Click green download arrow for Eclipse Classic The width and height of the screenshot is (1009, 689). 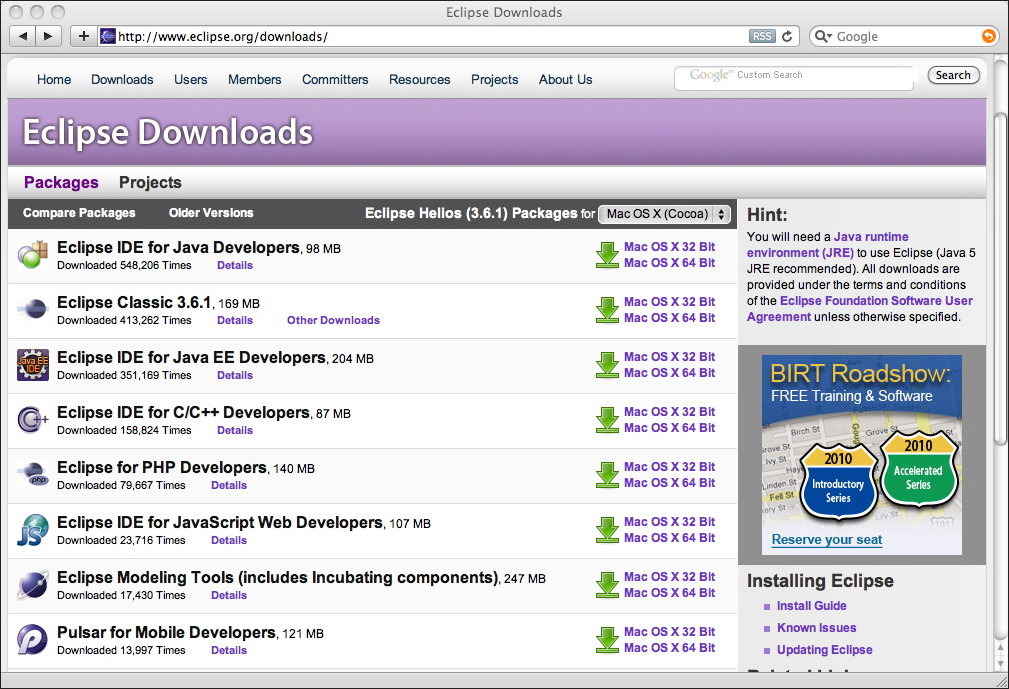[x=607, y=309]
